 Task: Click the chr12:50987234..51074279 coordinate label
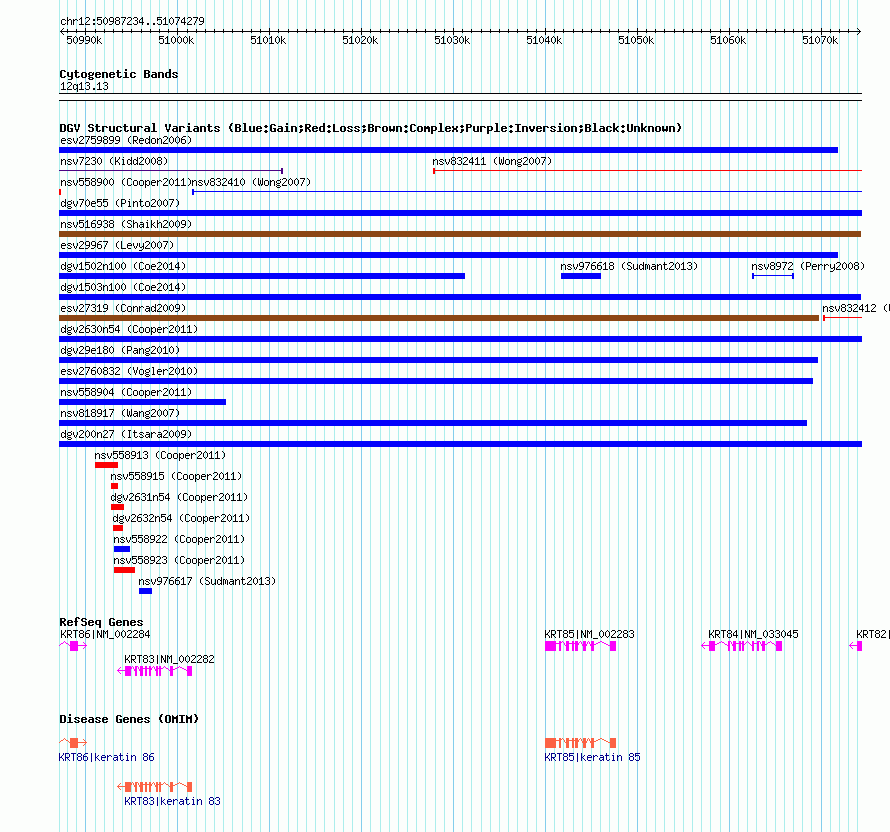132,21
